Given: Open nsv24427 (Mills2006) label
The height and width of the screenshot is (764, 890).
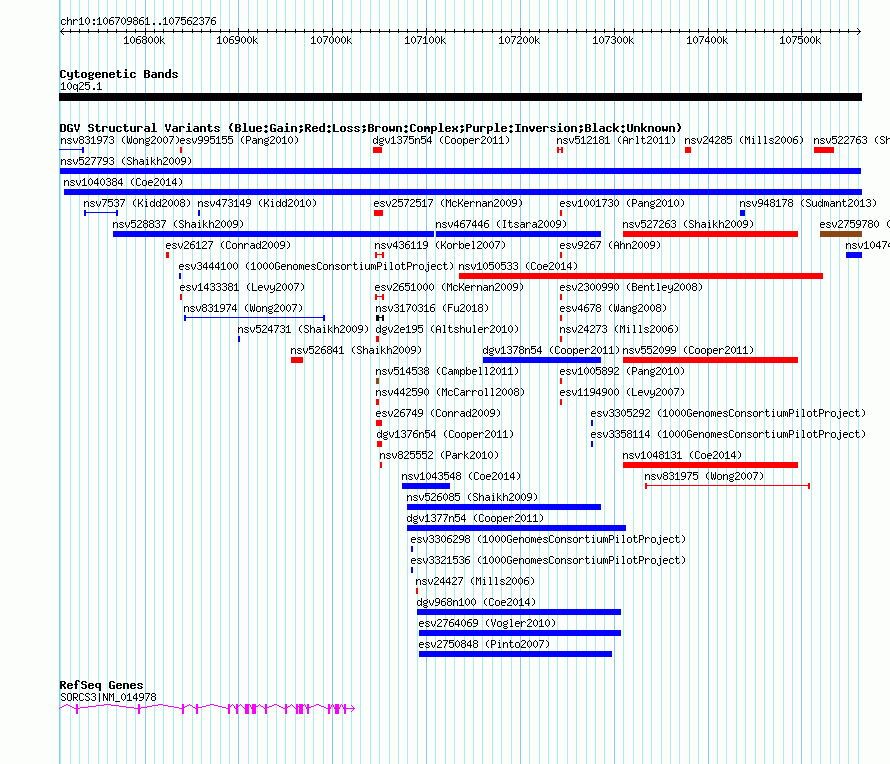Looking at the screenshot, I should [x=475, y=581].
